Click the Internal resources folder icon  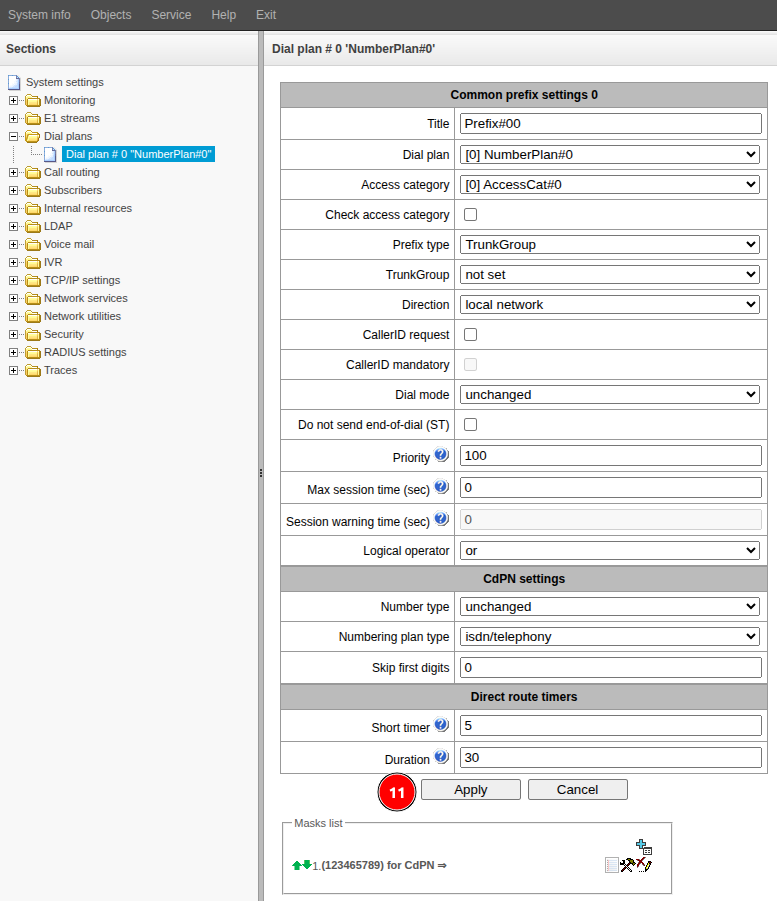click(33, 209)
